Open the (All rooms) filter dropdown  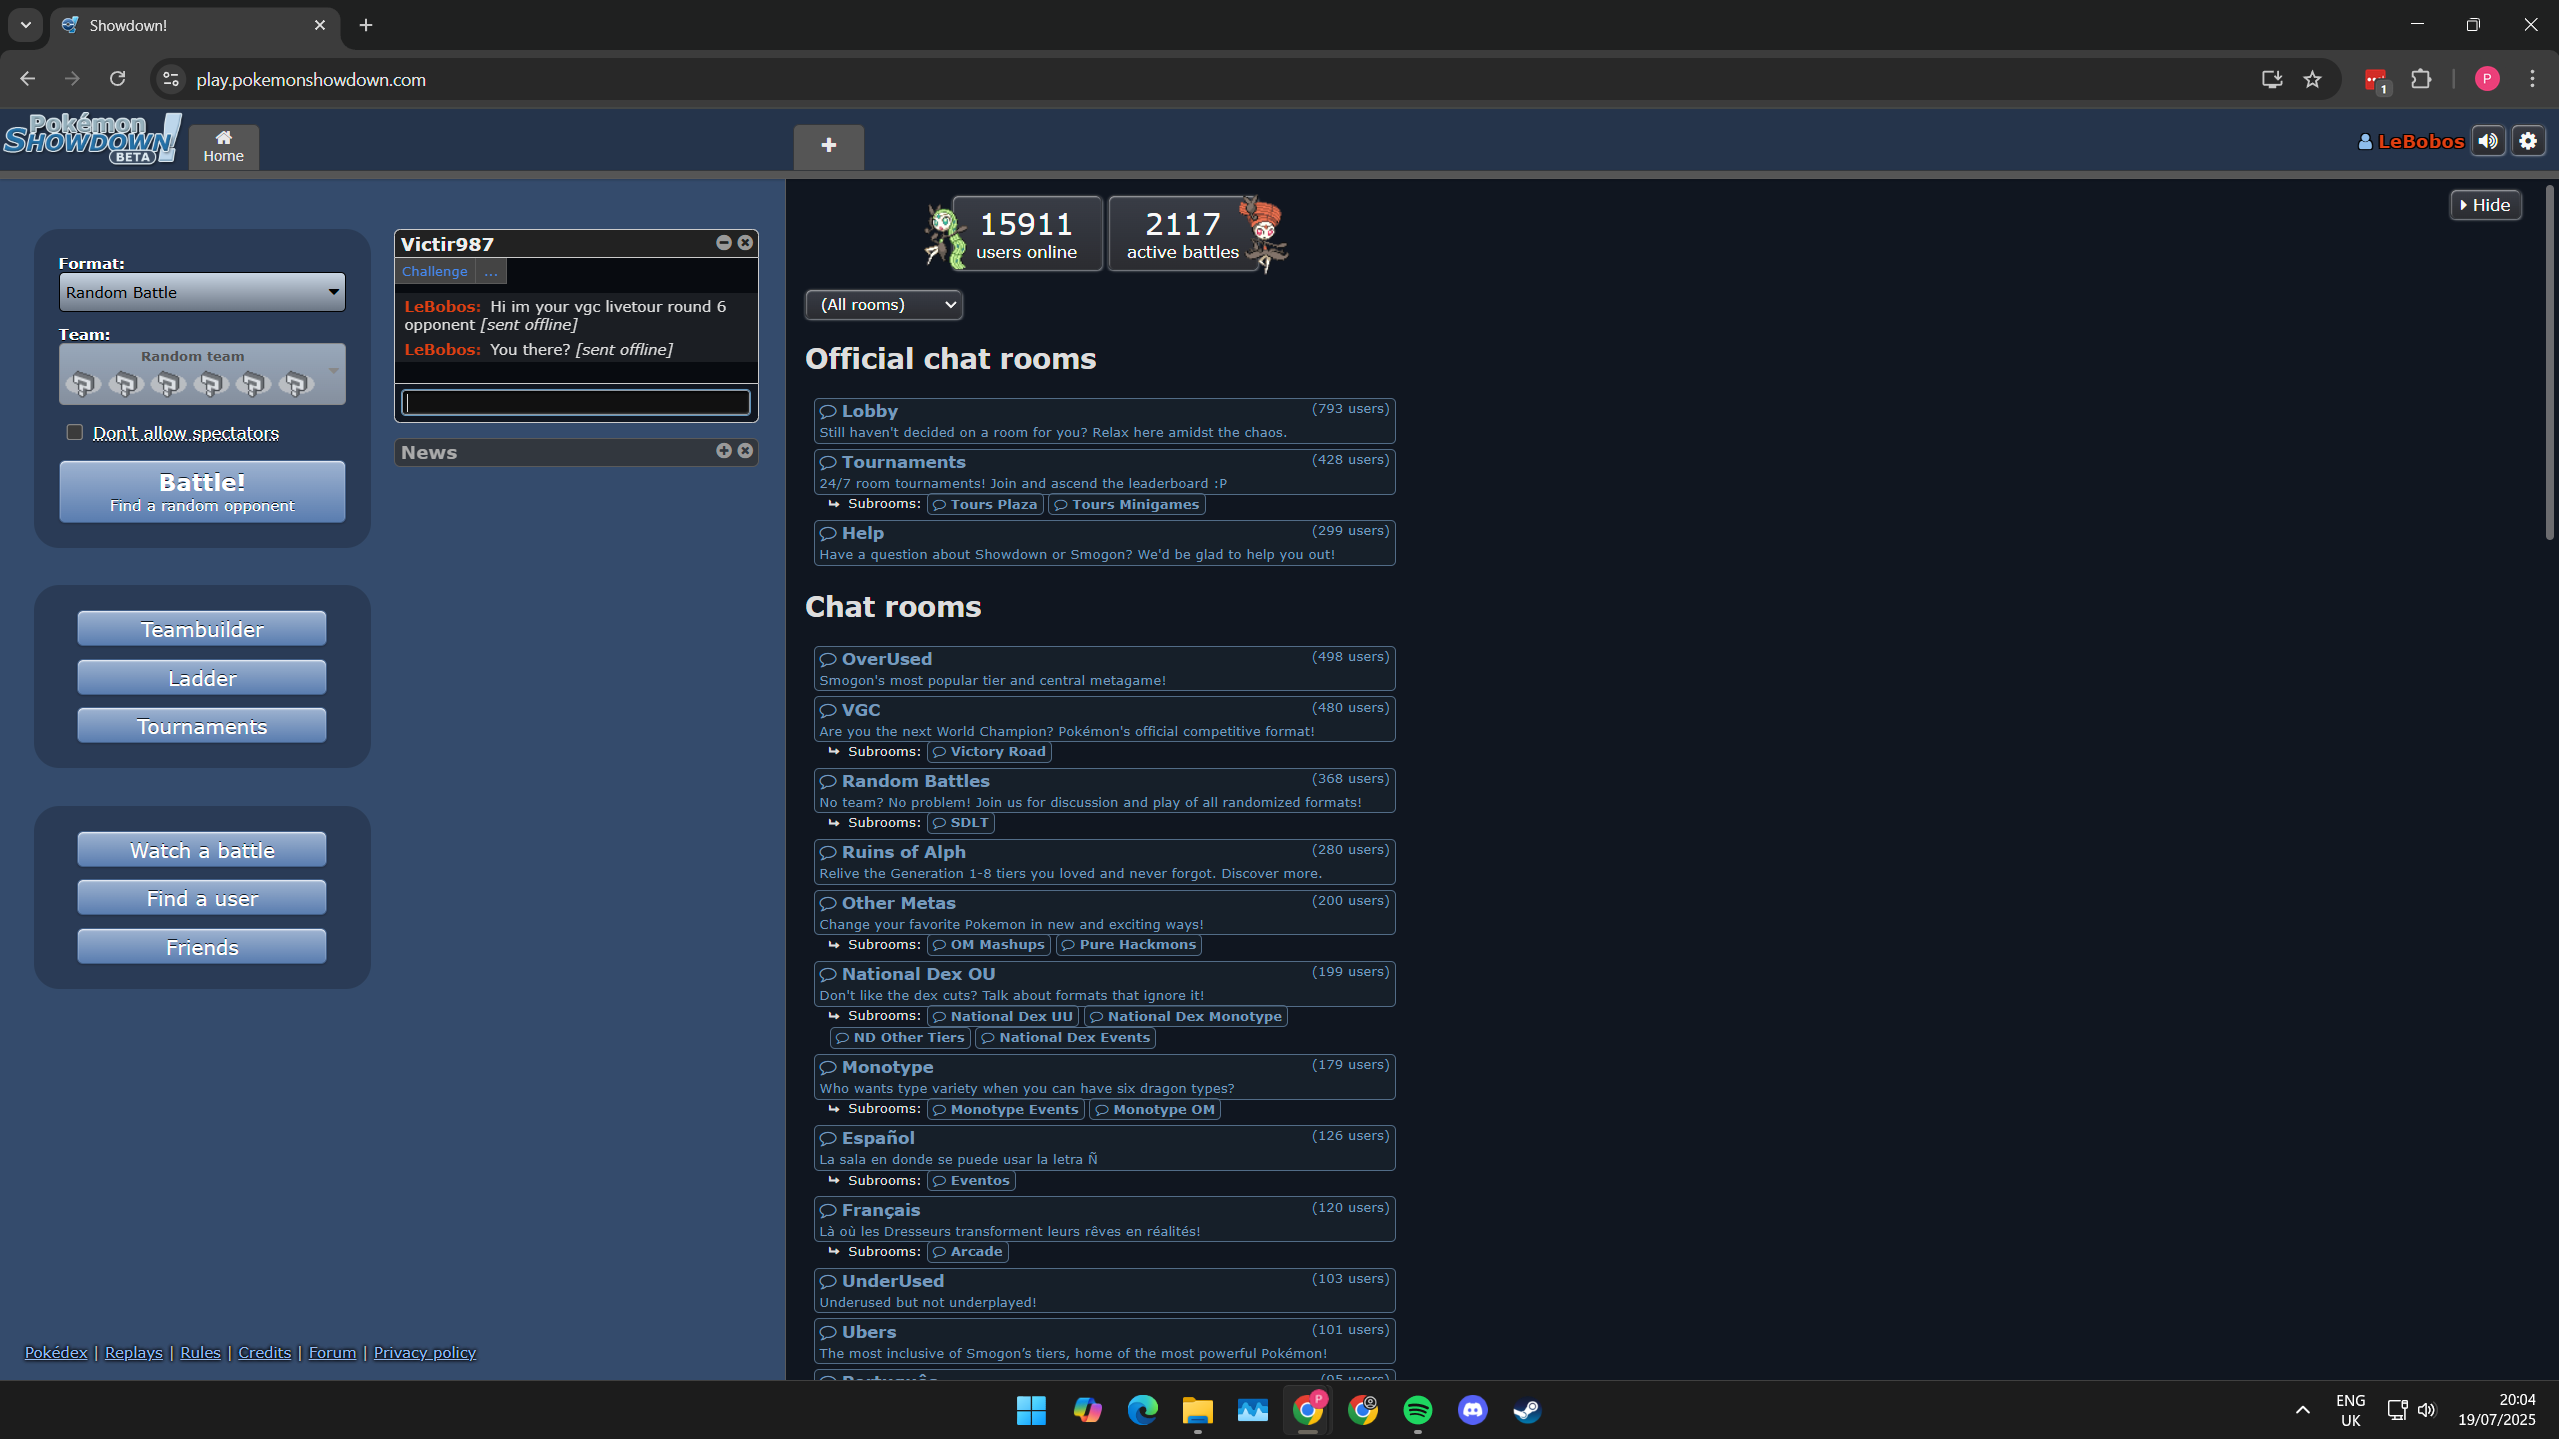pos(884,304)
